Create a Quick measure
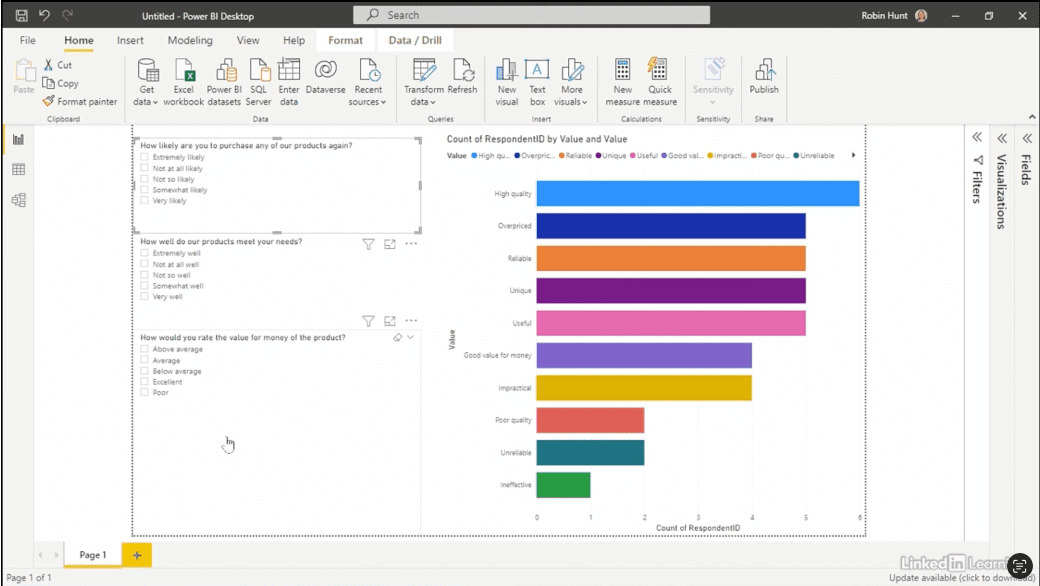1040x586 pixels. pyautogui.click(x=660, y=82)
